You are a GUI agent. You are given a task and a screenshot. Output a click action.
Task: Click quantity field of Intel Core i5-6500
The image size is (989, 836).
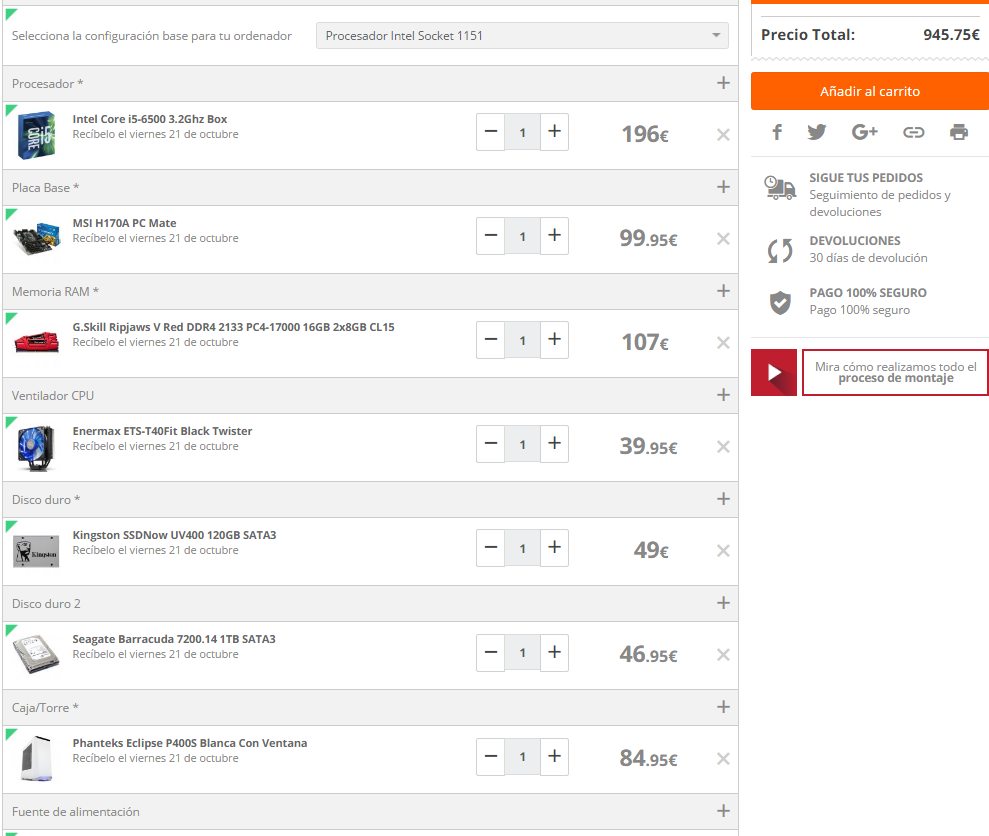coord(522,132)
